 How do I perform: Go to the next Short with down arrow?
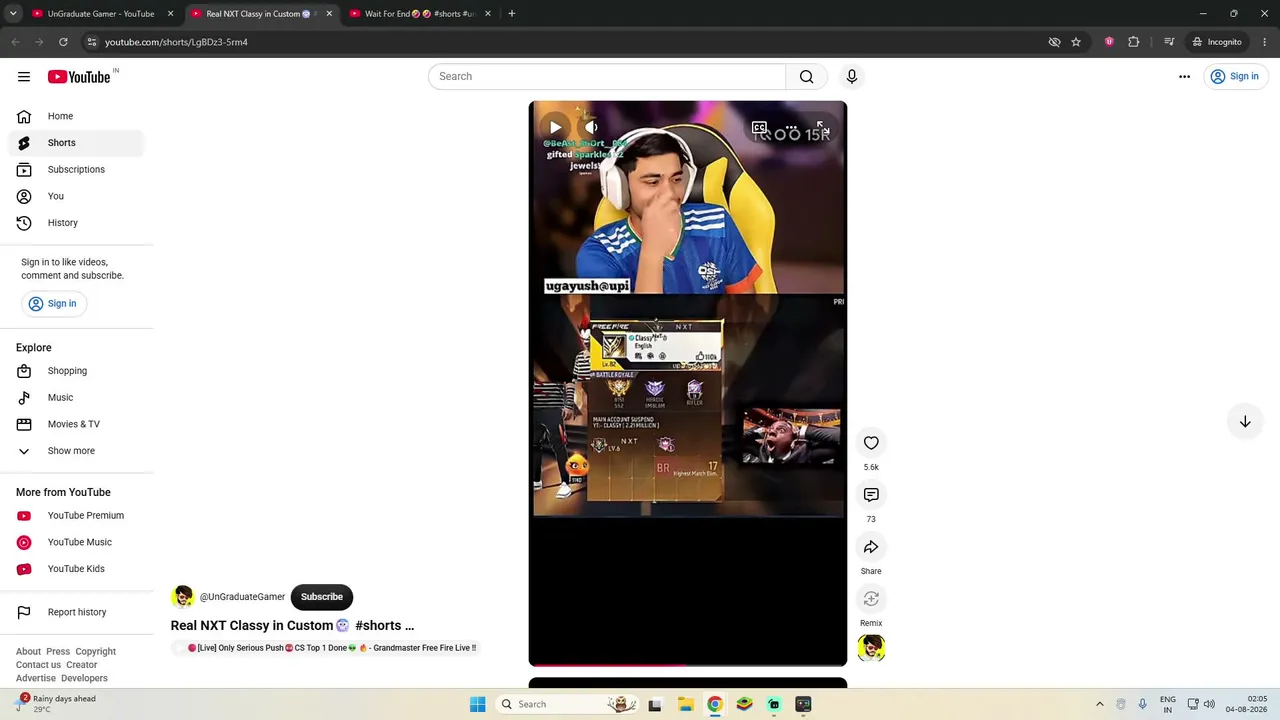pyautogui.click(x=1245, y=422)
